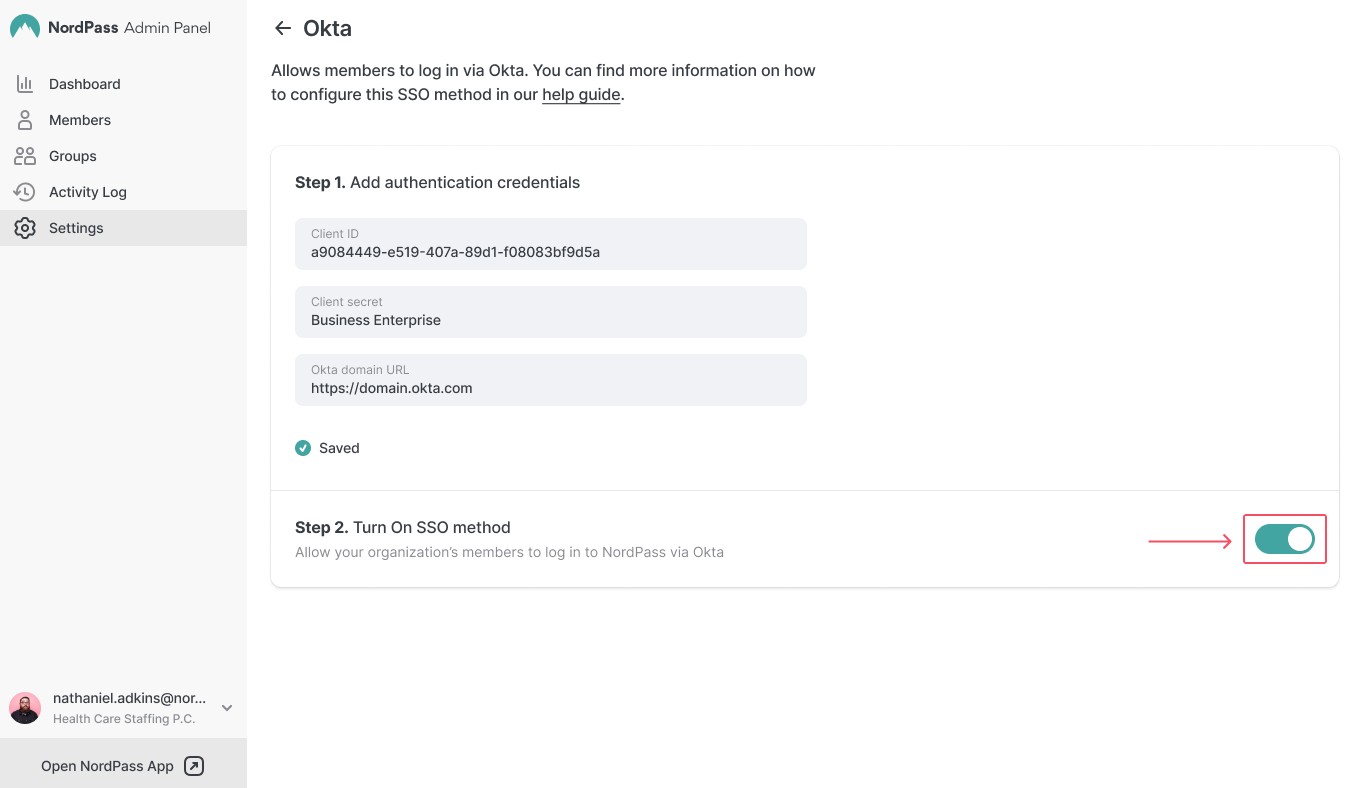Click the Step 1 Add authentication credentials heading
Viewport: 1357px width, 788px height.
click(x=438, y=182)
